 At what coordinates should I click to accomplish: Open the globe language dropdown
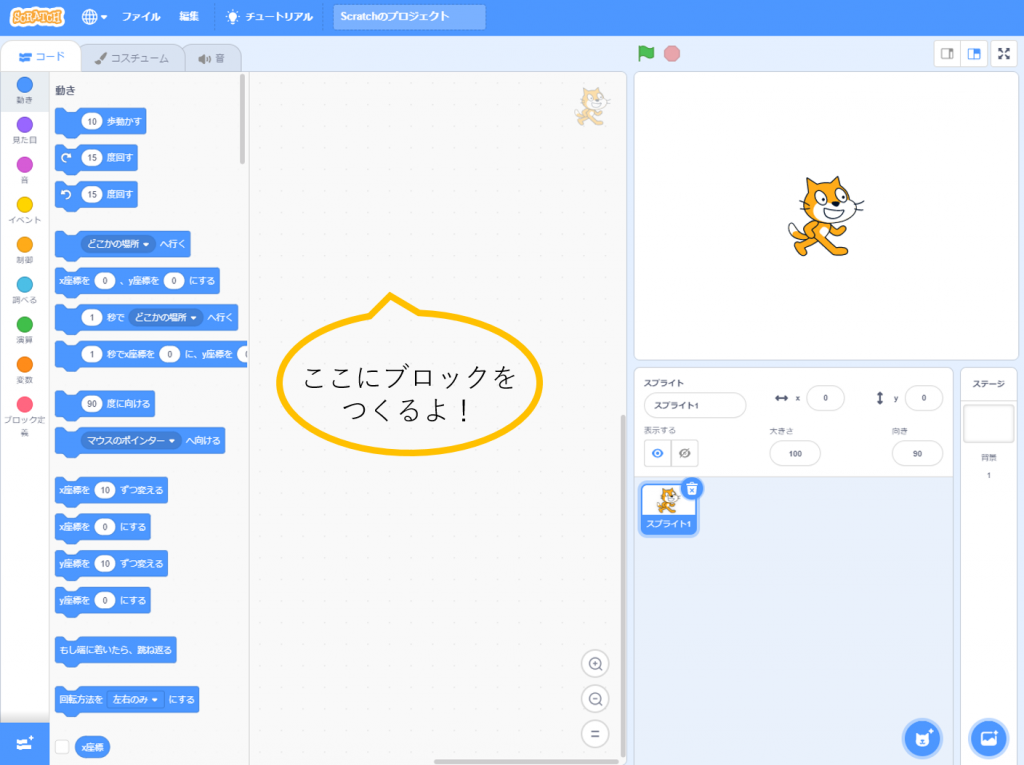[94, 17]
